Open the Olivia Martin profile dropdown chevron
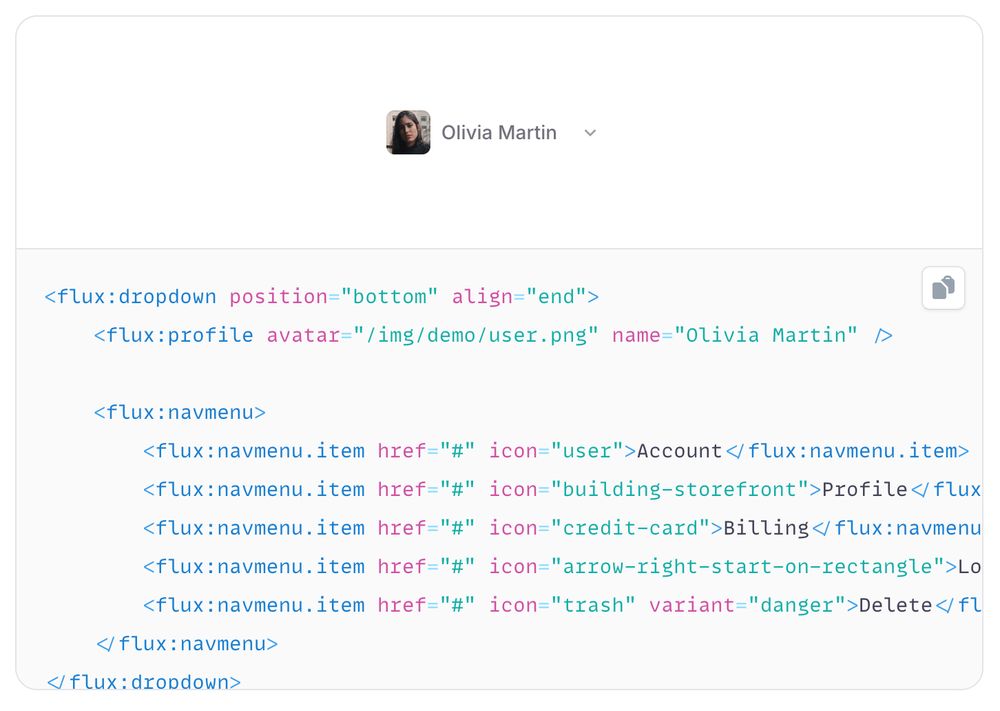 (590, 133)
